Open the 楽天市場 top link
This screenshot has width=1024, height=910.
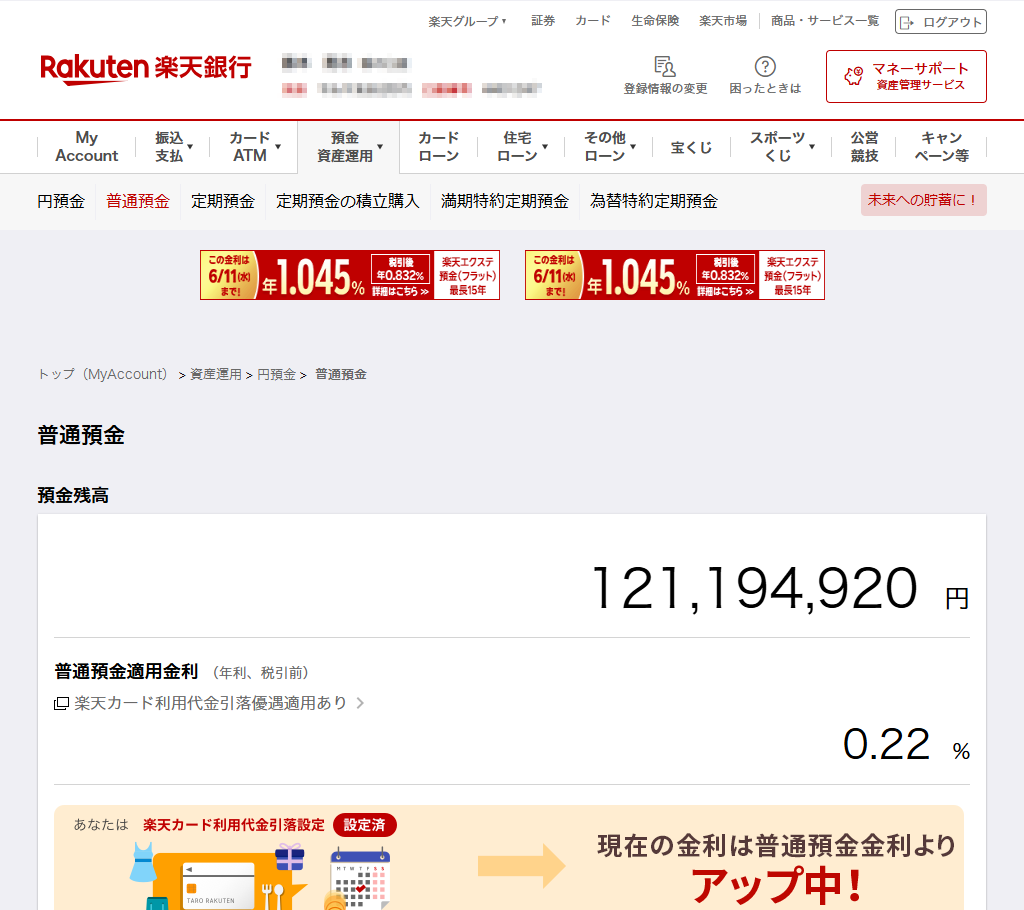point(723,21)
